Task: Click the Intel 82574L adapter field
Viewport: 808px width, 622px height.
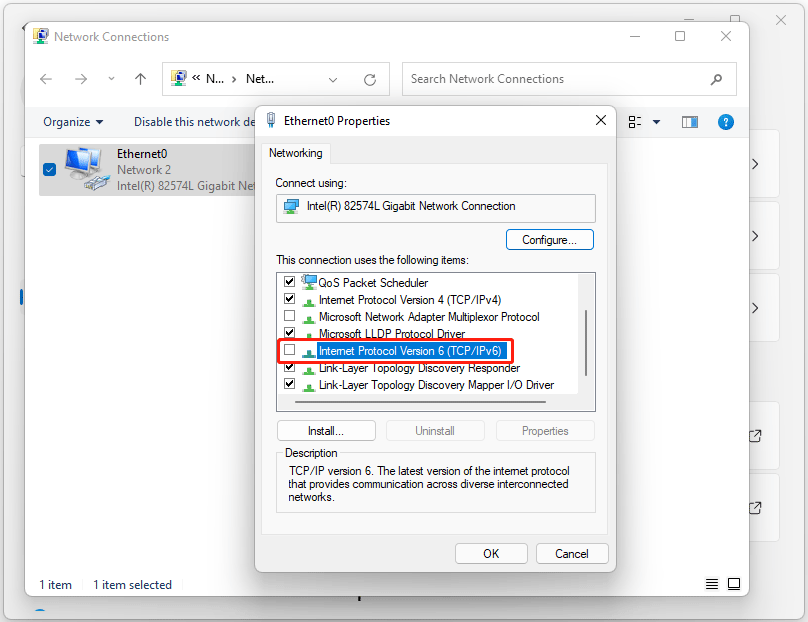Action: click(x=436, y=208)
